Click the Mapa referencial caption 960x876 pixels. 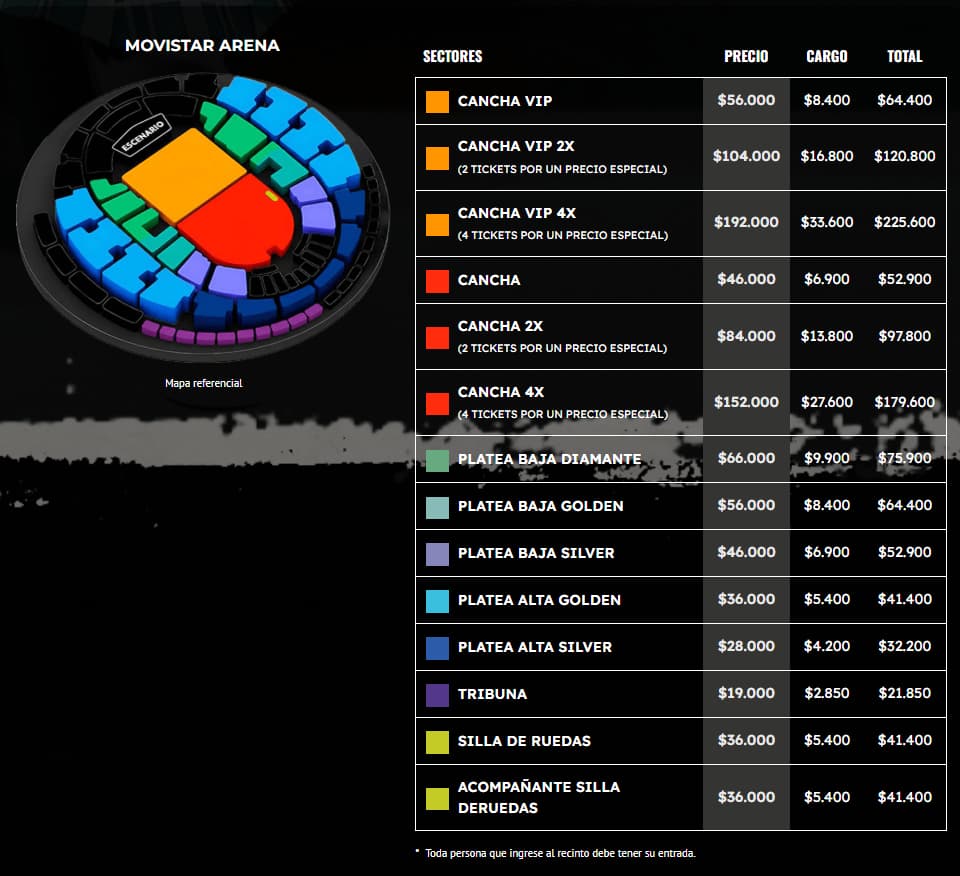(204, 383)
